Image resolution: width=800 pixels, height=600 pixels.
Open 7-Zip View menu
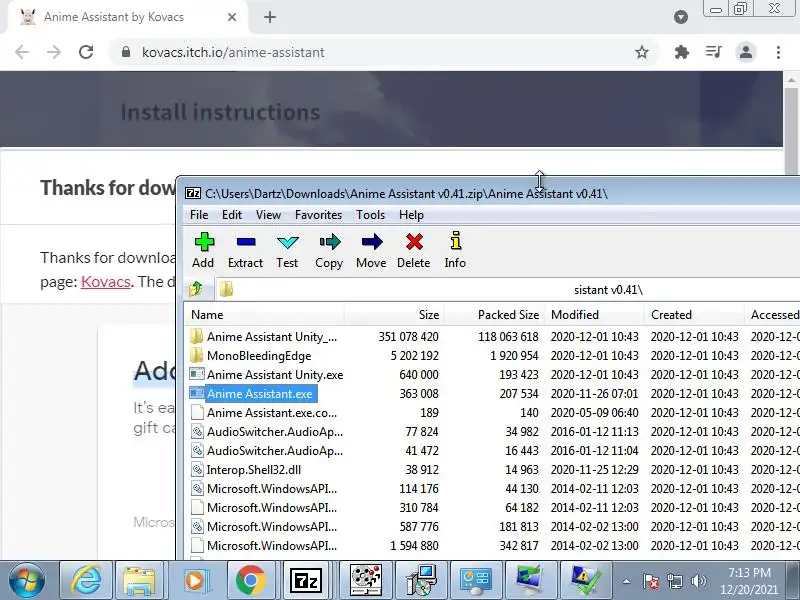[268, 215]
